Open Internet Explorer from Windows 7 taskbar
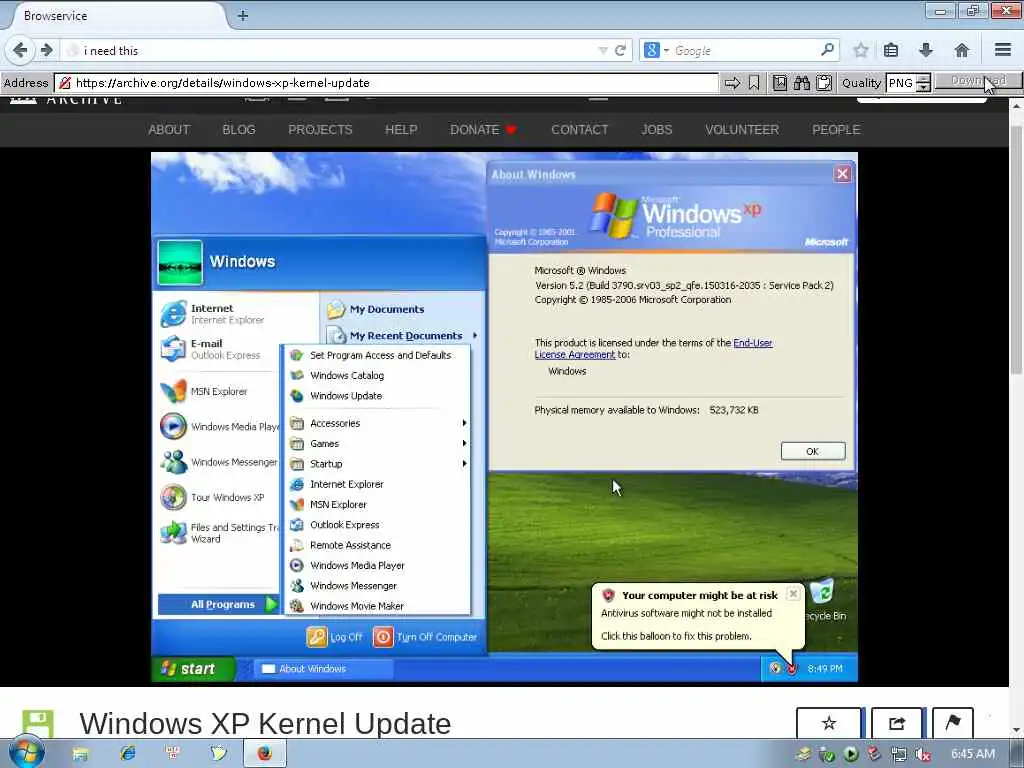1024x768 pixels. click(x=127, y=754)
